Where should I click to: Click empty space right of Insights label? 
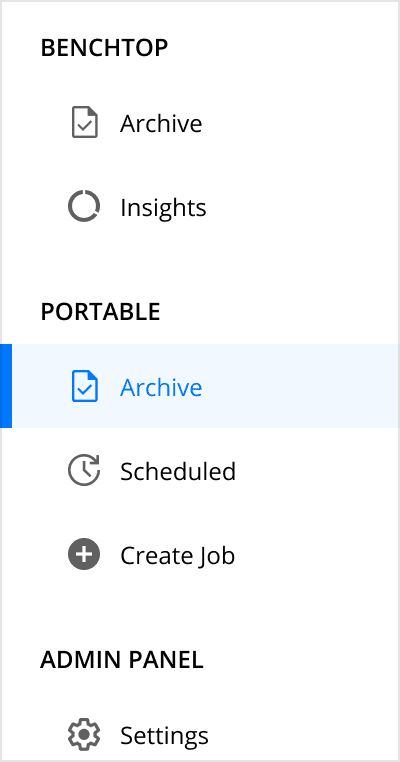pos(301,207)
